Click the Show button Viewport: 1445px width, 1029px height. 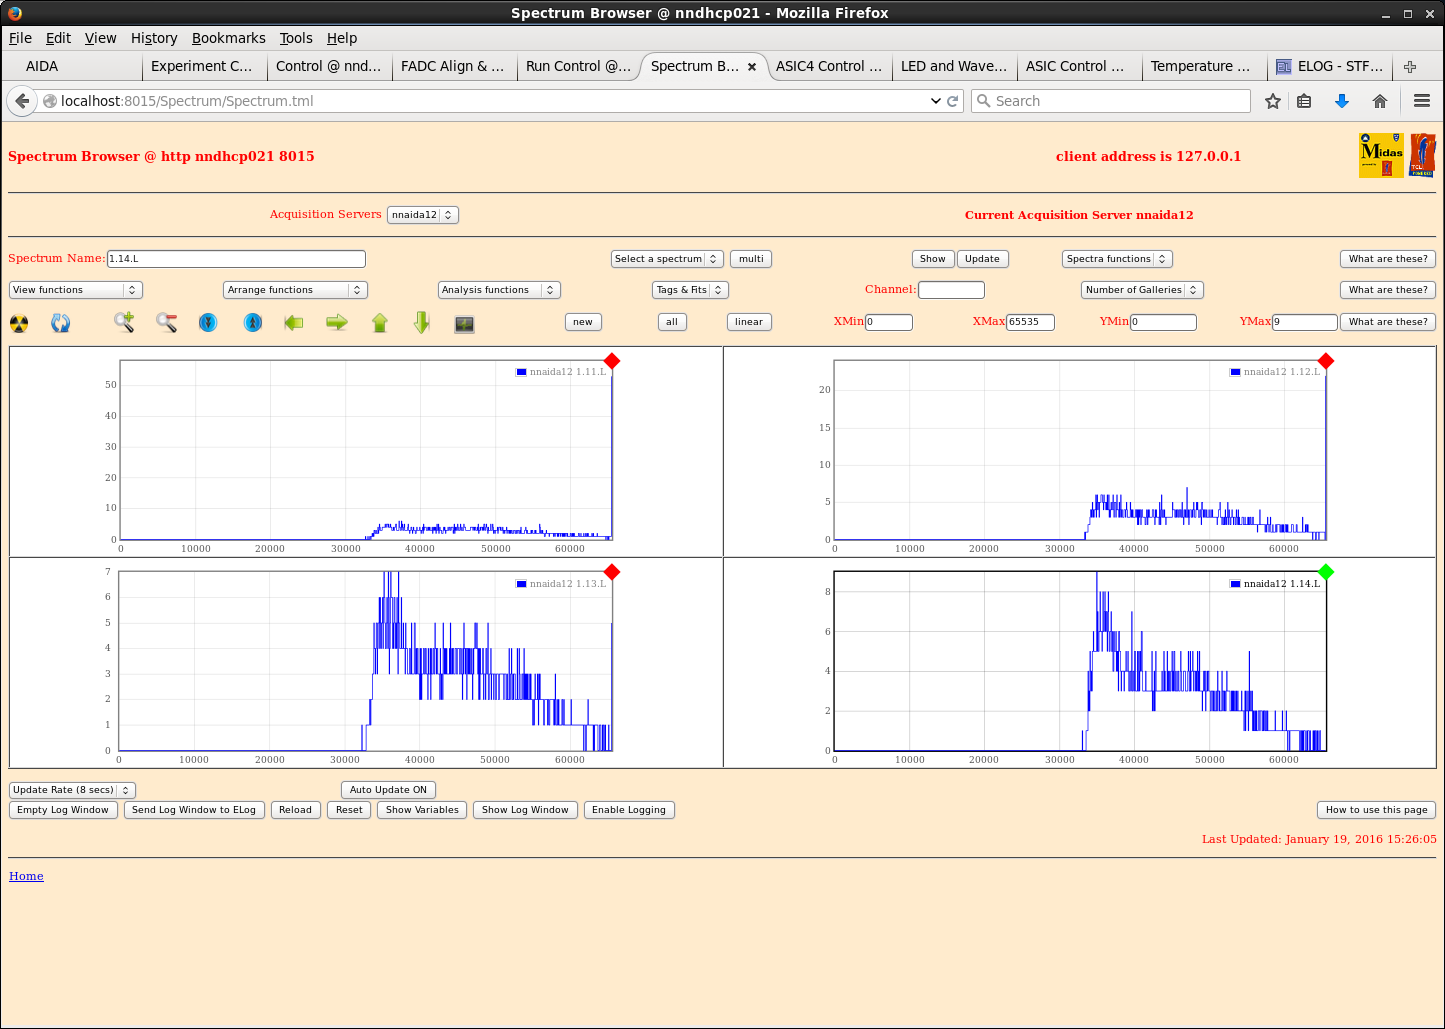pos(933,259)
